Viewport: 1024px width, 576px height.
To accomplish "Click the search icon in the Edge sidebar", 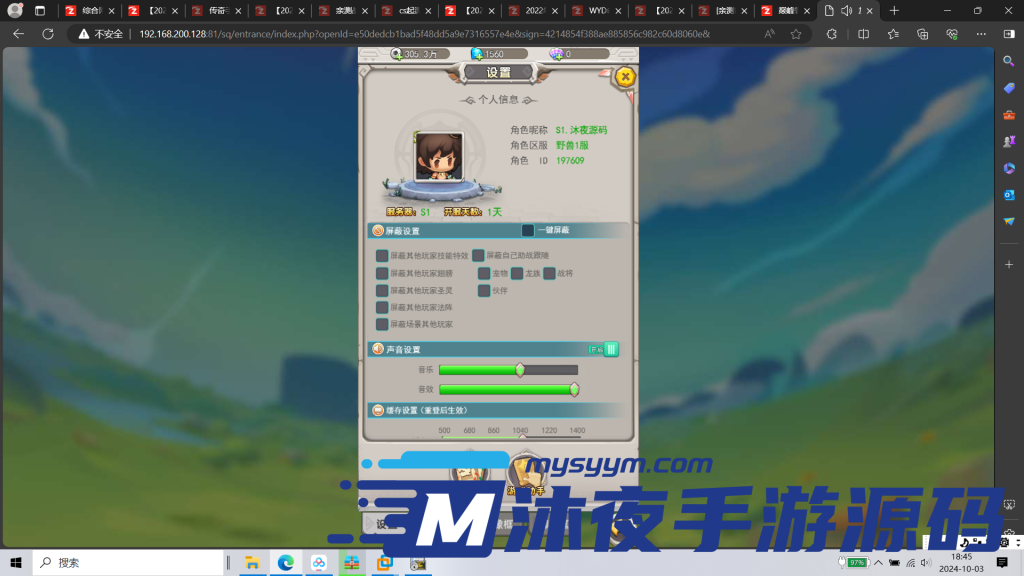I will (1007, 61).
